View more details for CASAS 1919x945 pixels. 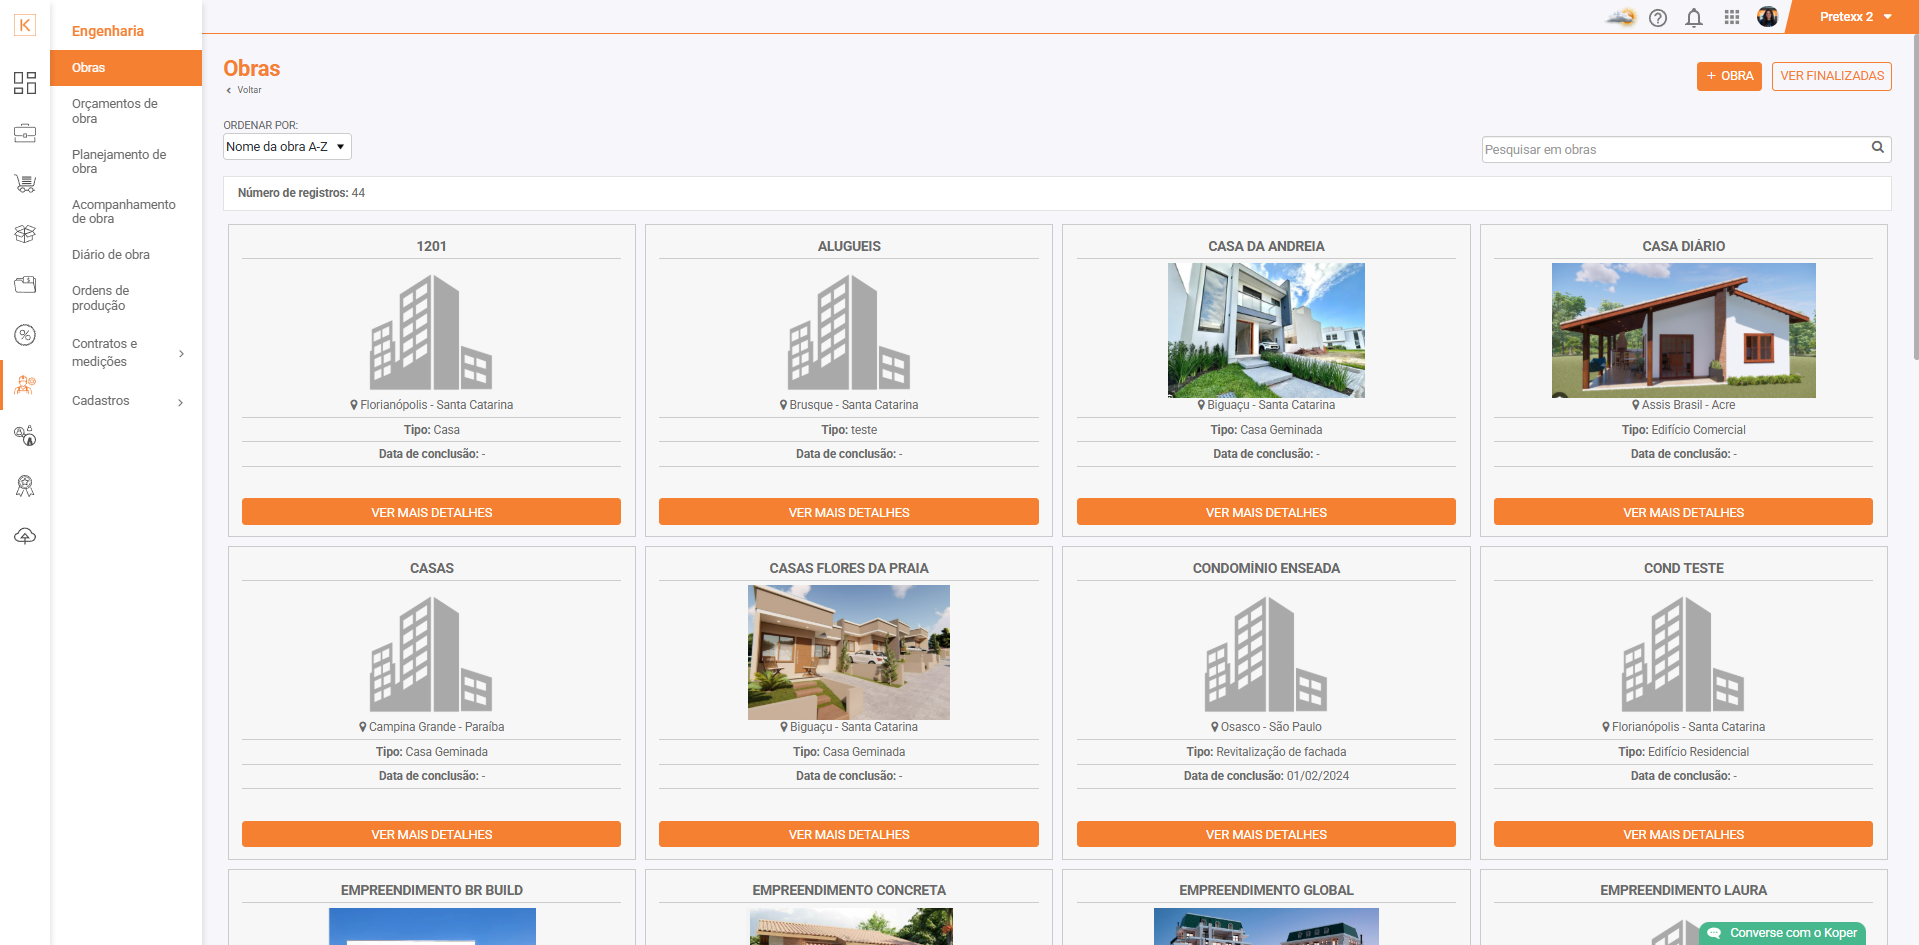431,834
